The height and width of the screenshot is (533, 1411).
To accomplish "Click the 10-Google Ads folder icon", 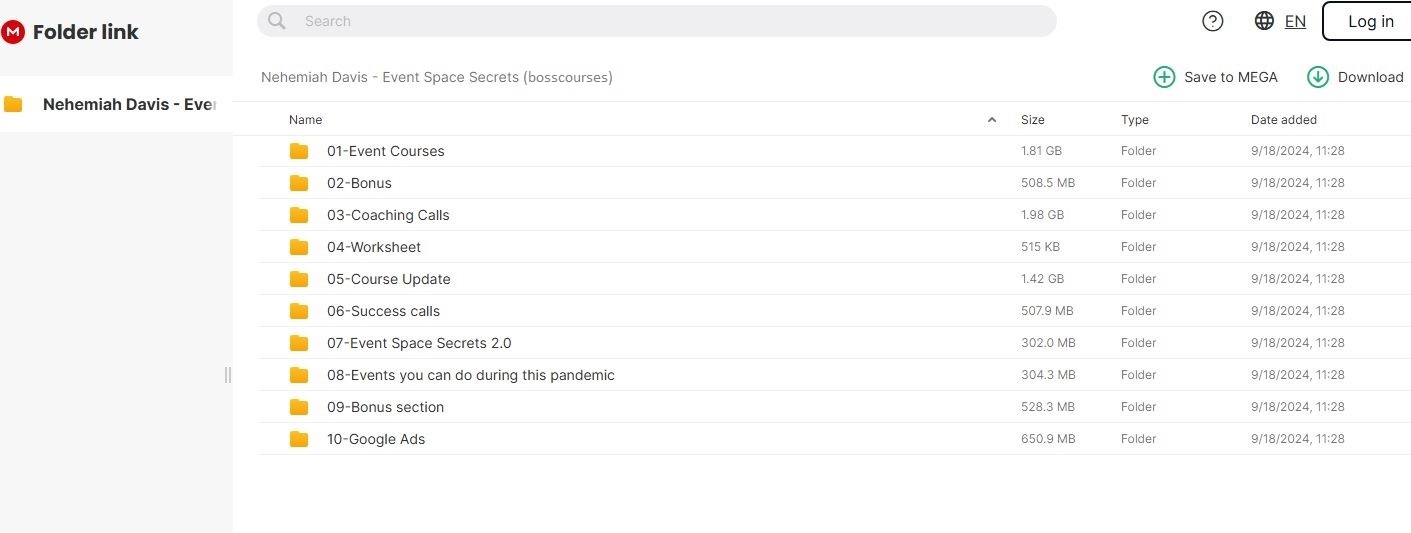I will [x=299, y=439].
